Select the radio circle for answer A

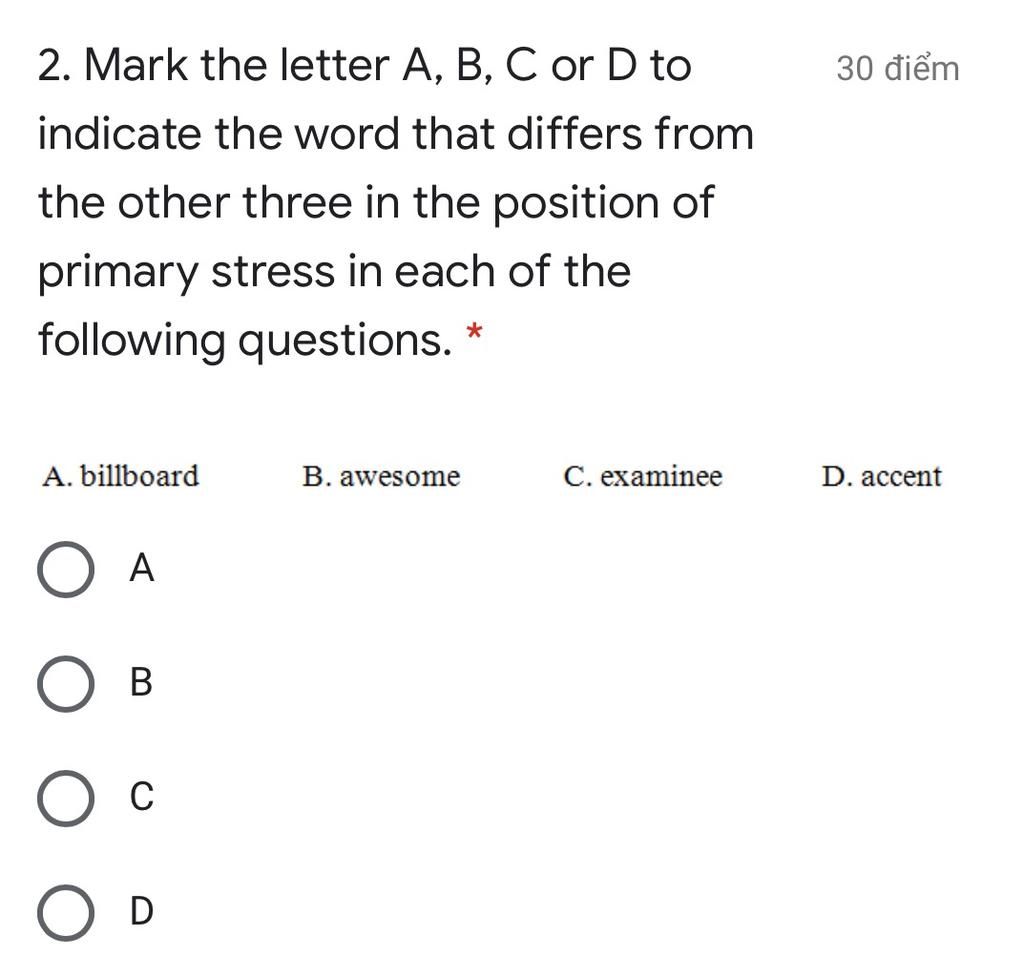[65, 569]
